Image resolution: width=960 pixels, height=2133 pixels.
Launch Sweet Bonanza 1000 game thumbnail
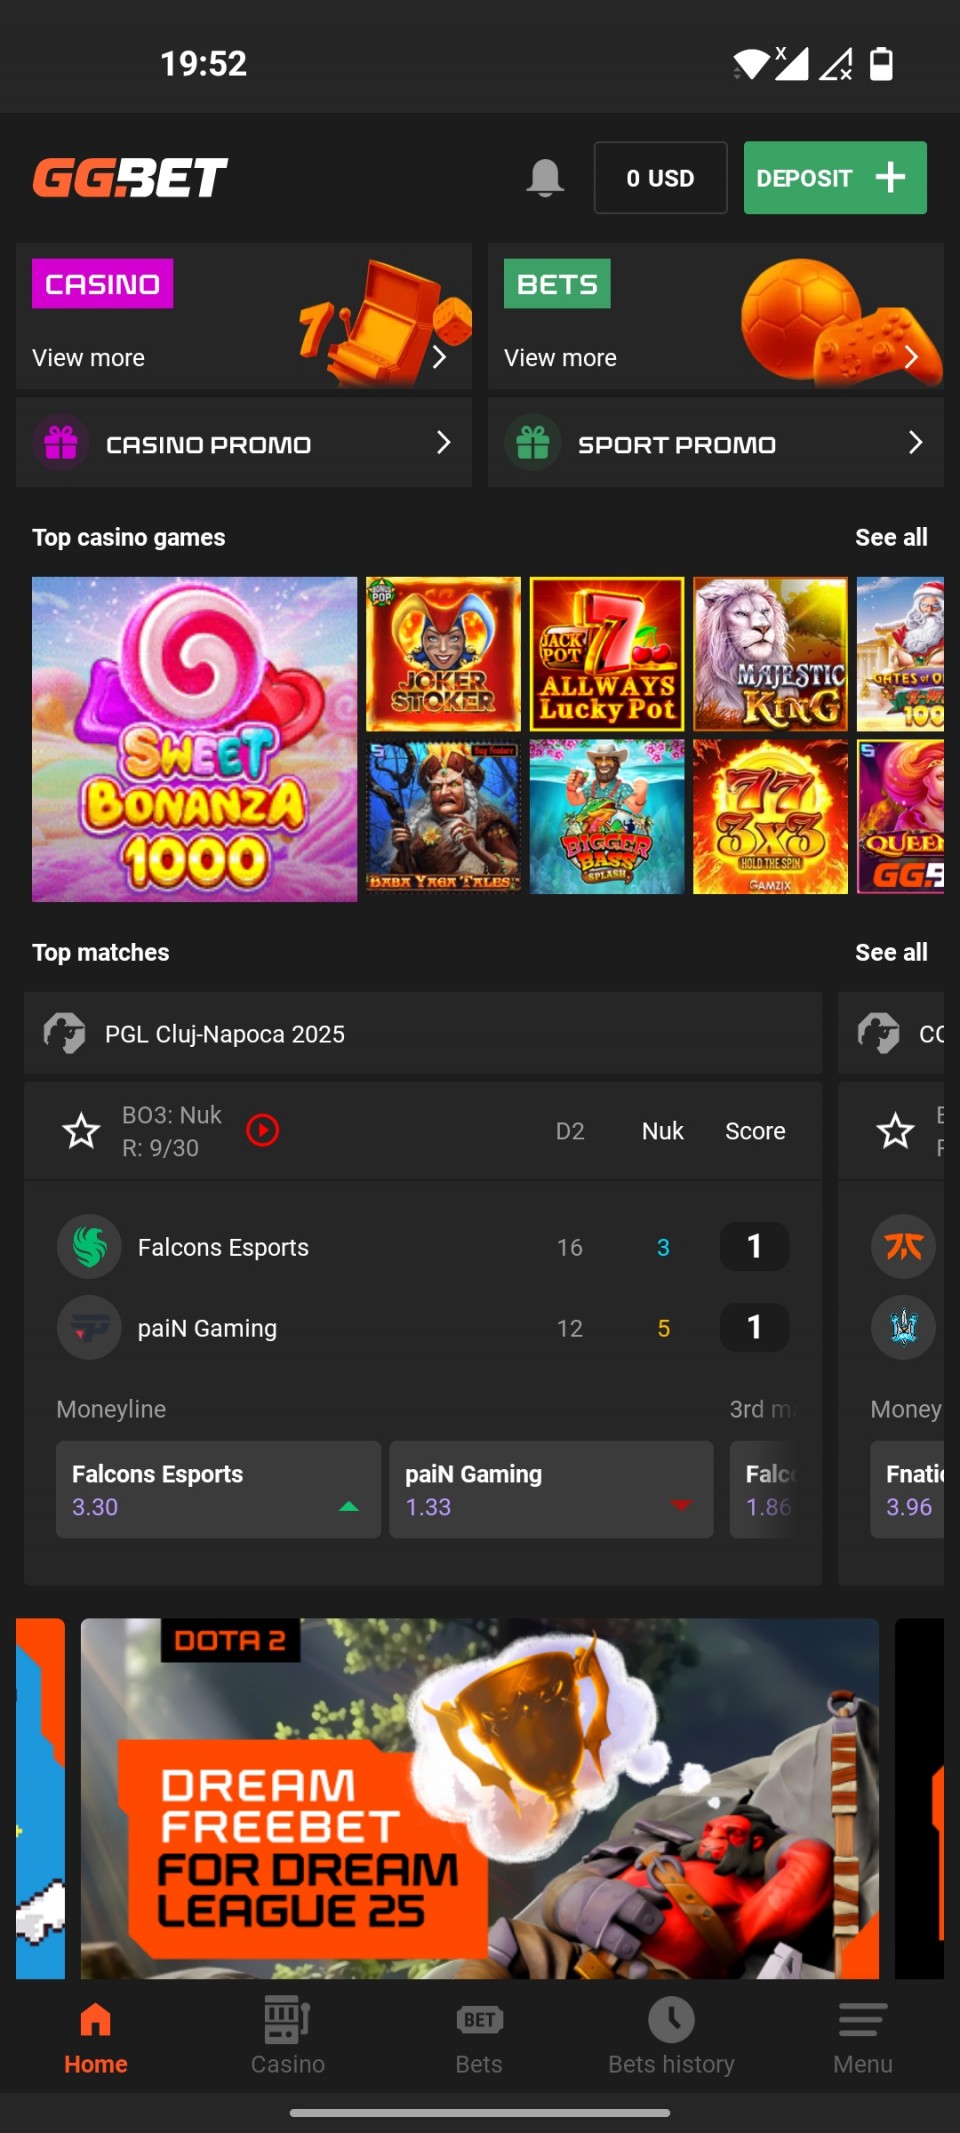194,739
